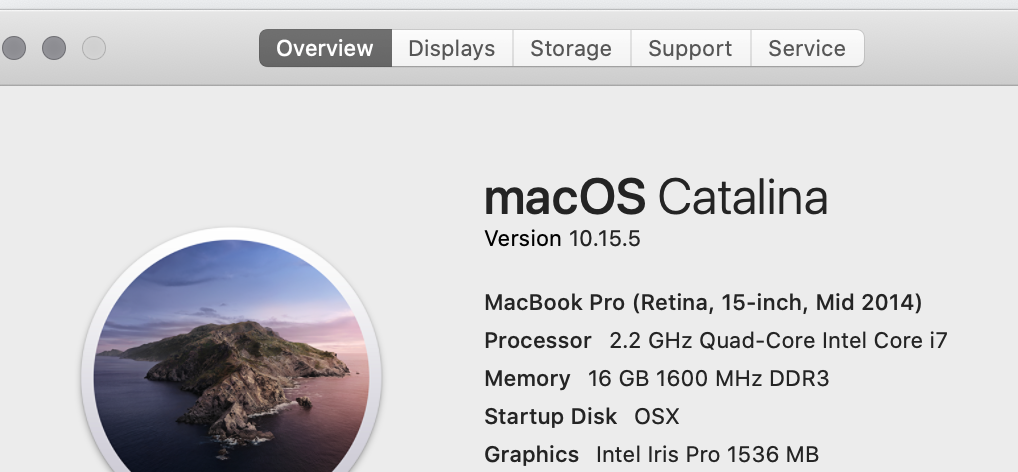Click the 2.2 GHz Quad-Core processor value
Screen dimensions: 1018x472
pyautogui.click(x=778, y=340)
